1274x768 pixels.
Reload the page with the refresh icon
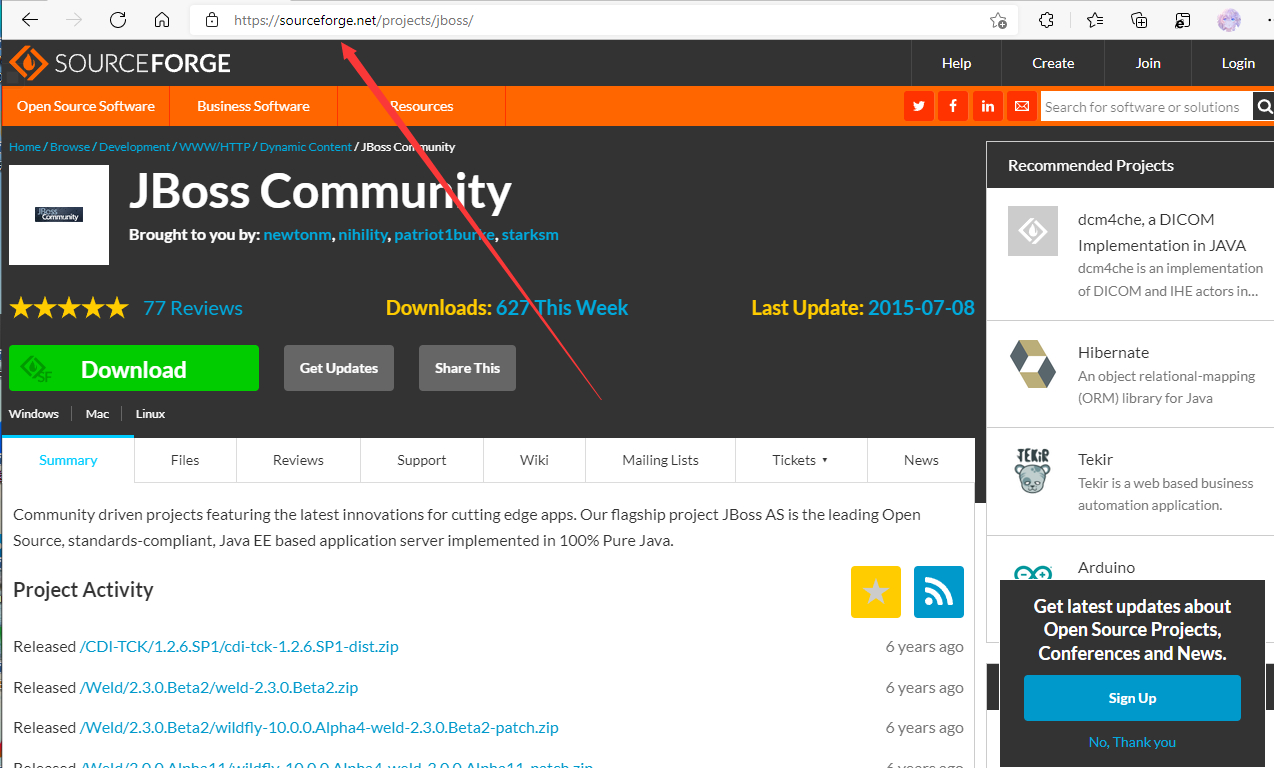118,20
